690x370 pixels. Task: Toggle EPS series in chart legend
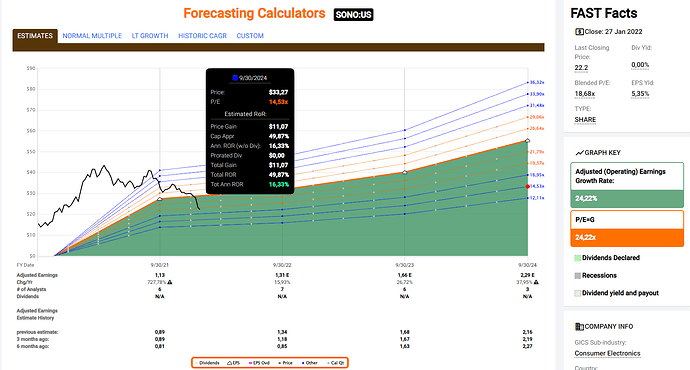[x=234, y=363]
